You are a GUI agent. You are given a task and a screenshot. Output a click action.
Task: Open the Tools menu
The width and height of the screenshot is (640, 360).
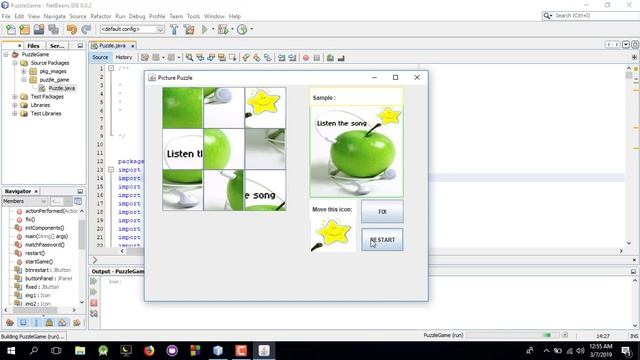tap(193, 16)
